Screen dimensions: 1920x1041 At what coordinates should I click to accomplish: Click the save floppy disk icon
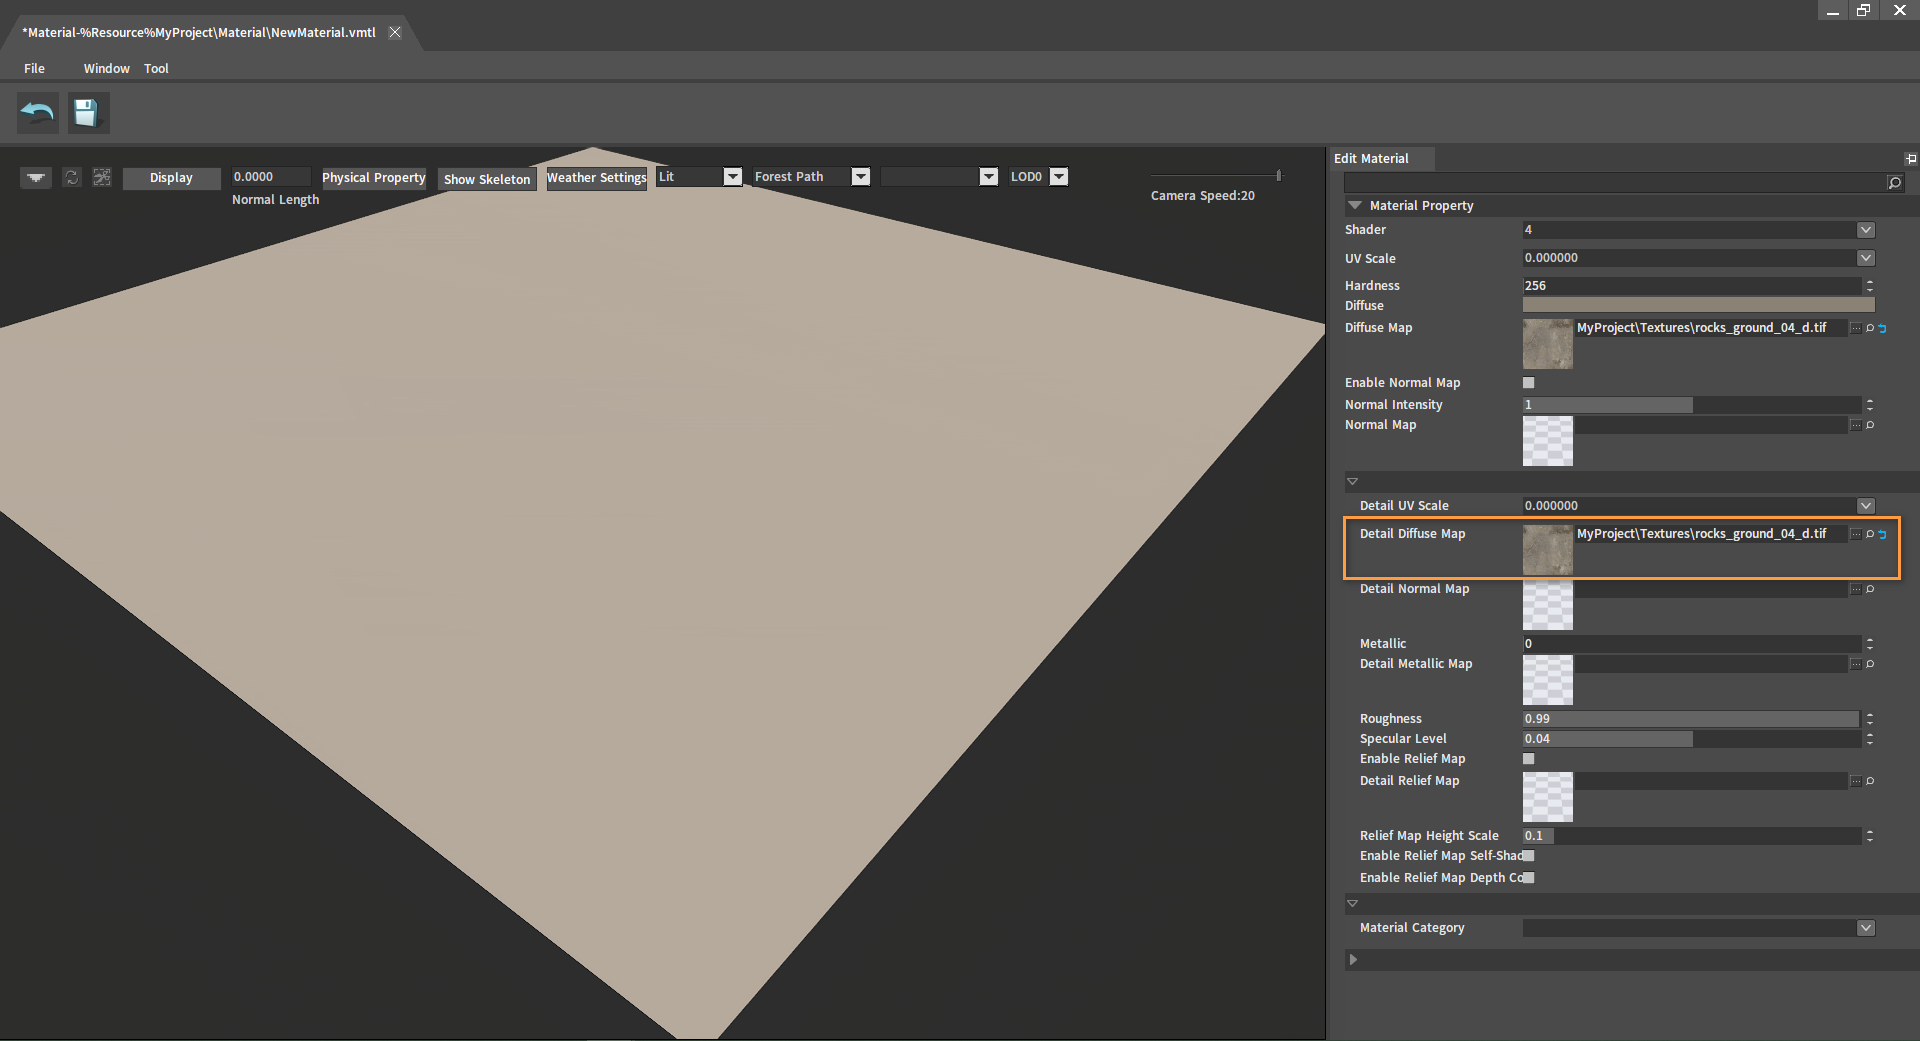click(x=88, y=113)
